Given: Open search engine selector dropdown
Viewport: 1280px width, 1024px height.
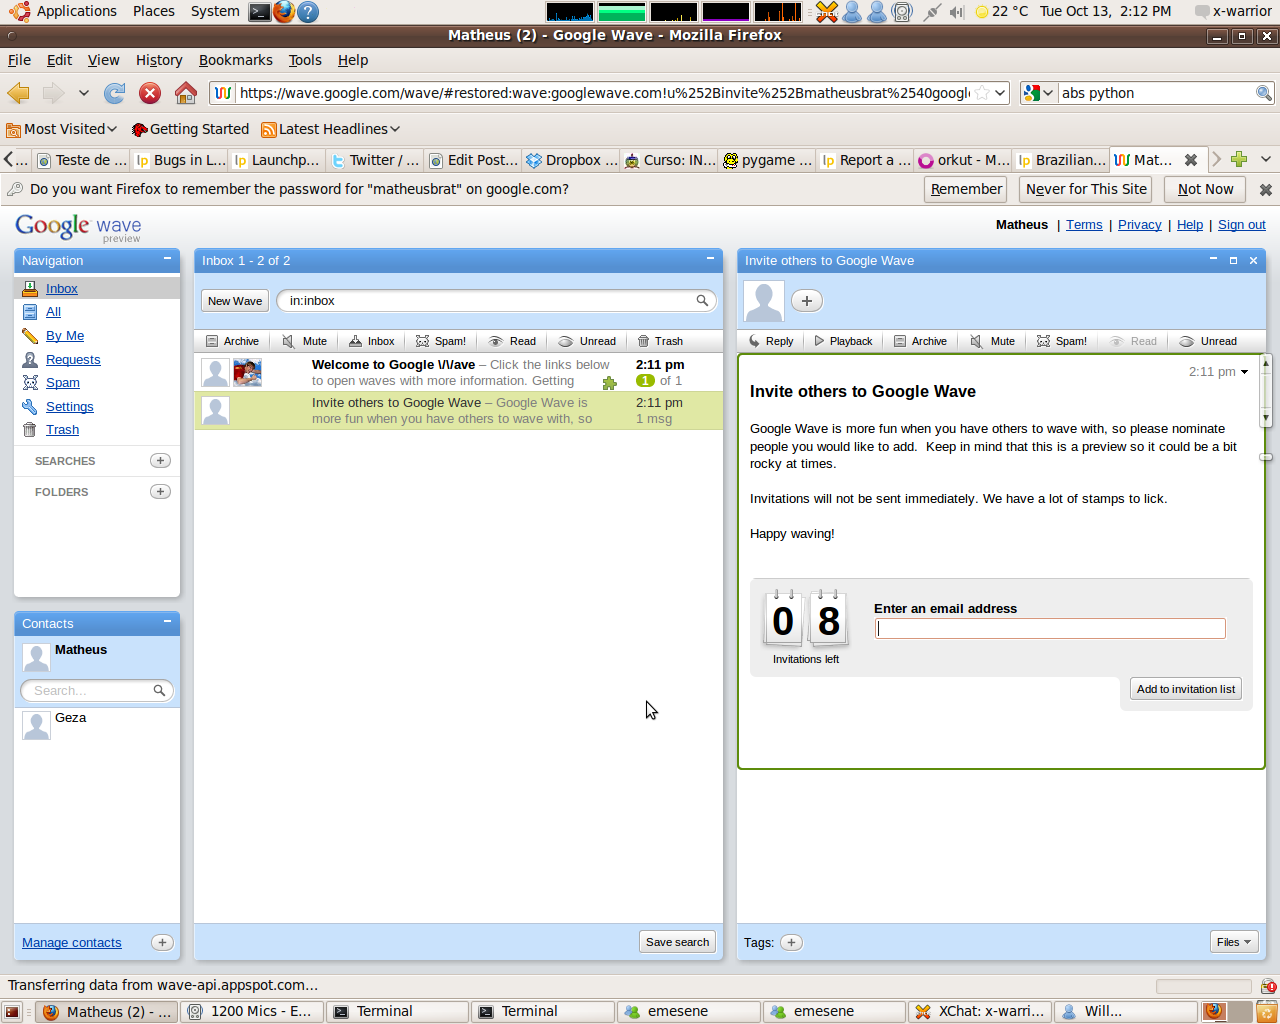Looking at the screenshot, I should (1039, 93).
